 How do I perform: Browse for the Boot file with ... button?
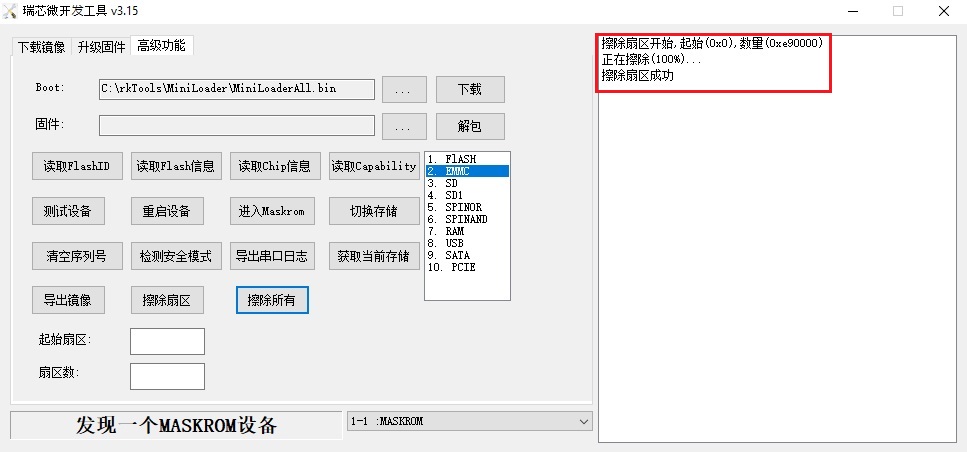click(404, 89)
